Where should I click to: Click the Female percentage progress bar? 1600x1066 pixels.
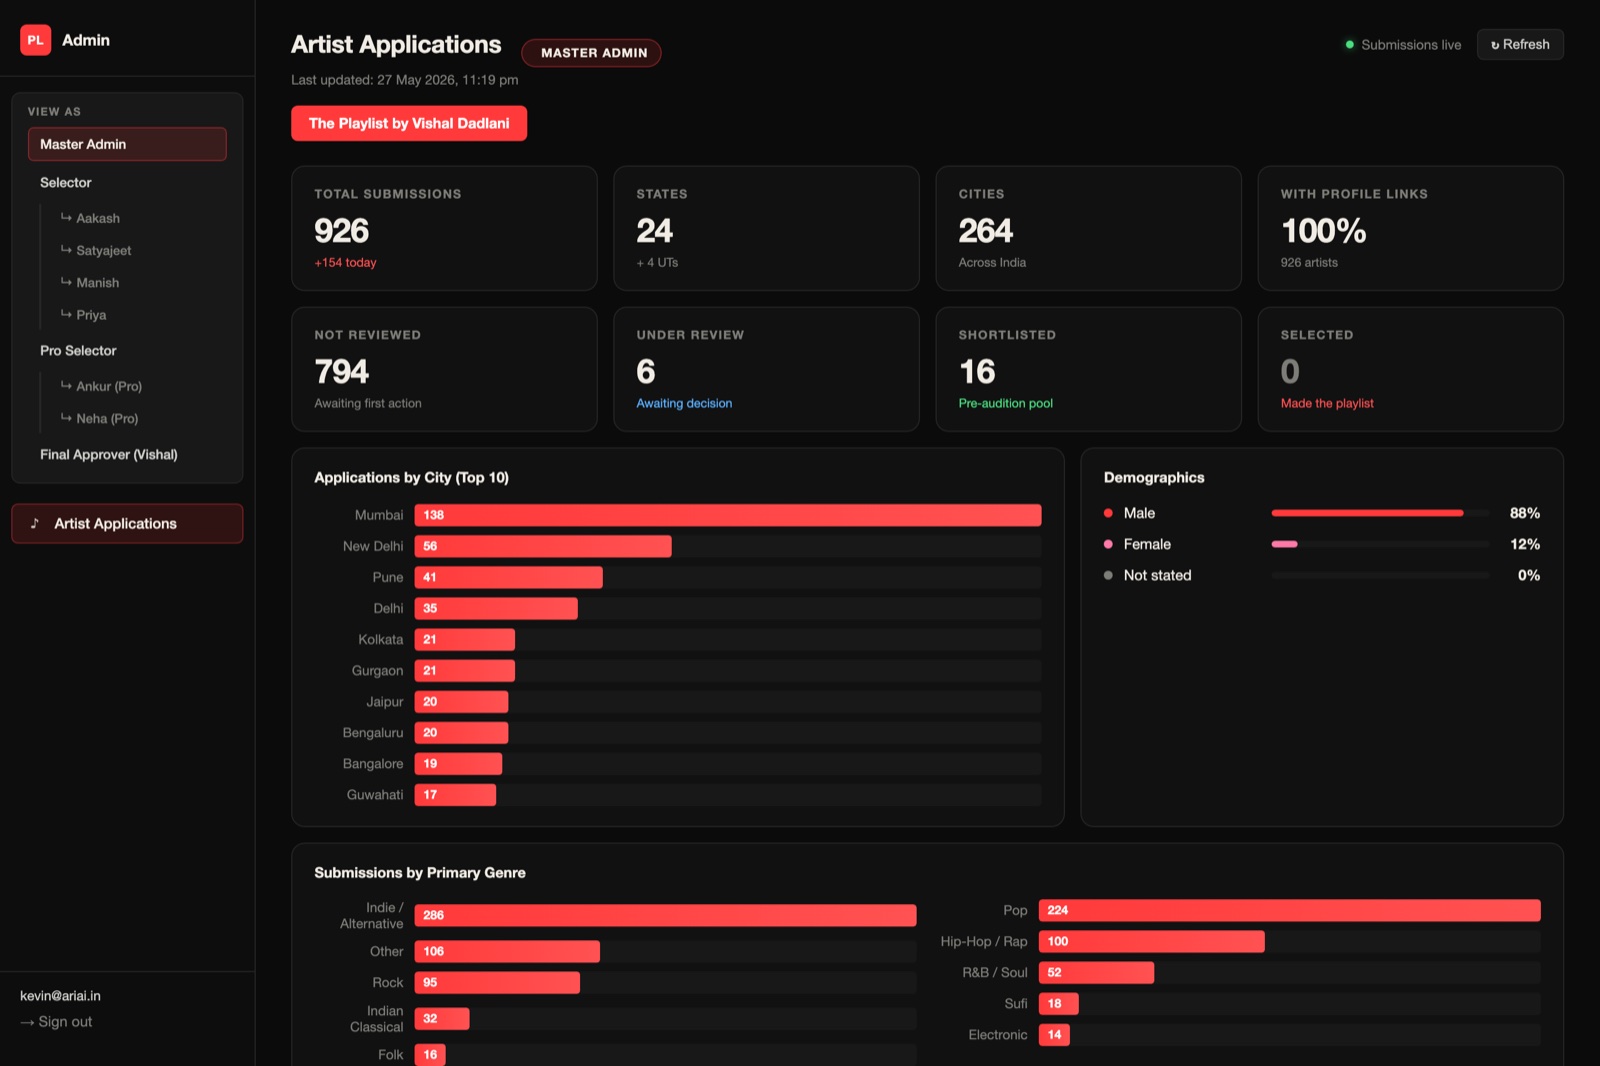(x=1380, y=544)
